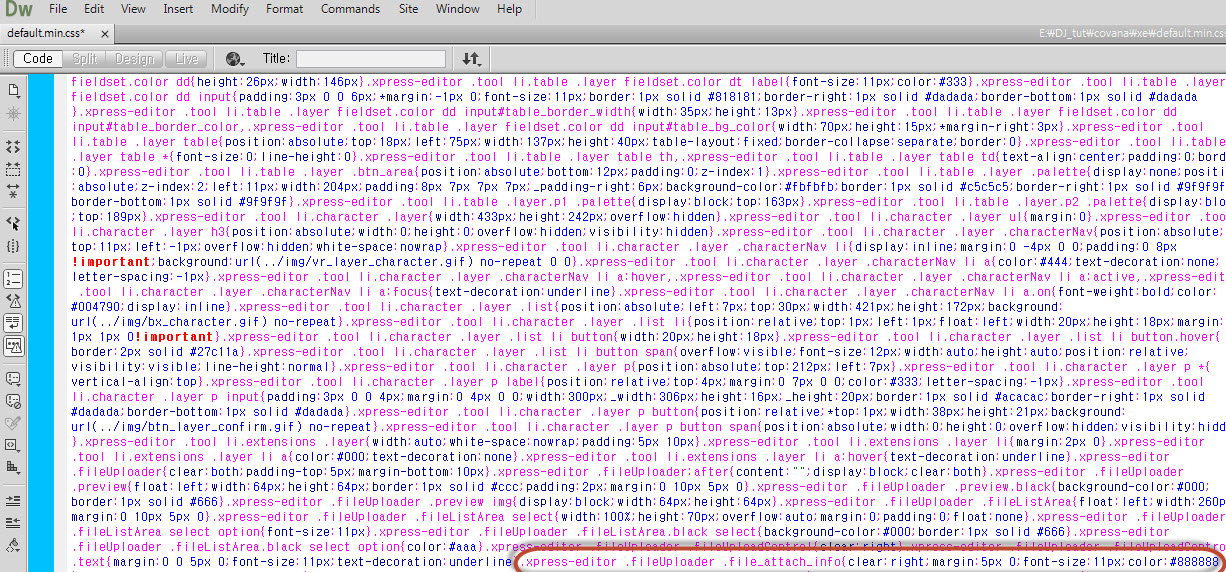Toggle highlight invalid code

14,300
